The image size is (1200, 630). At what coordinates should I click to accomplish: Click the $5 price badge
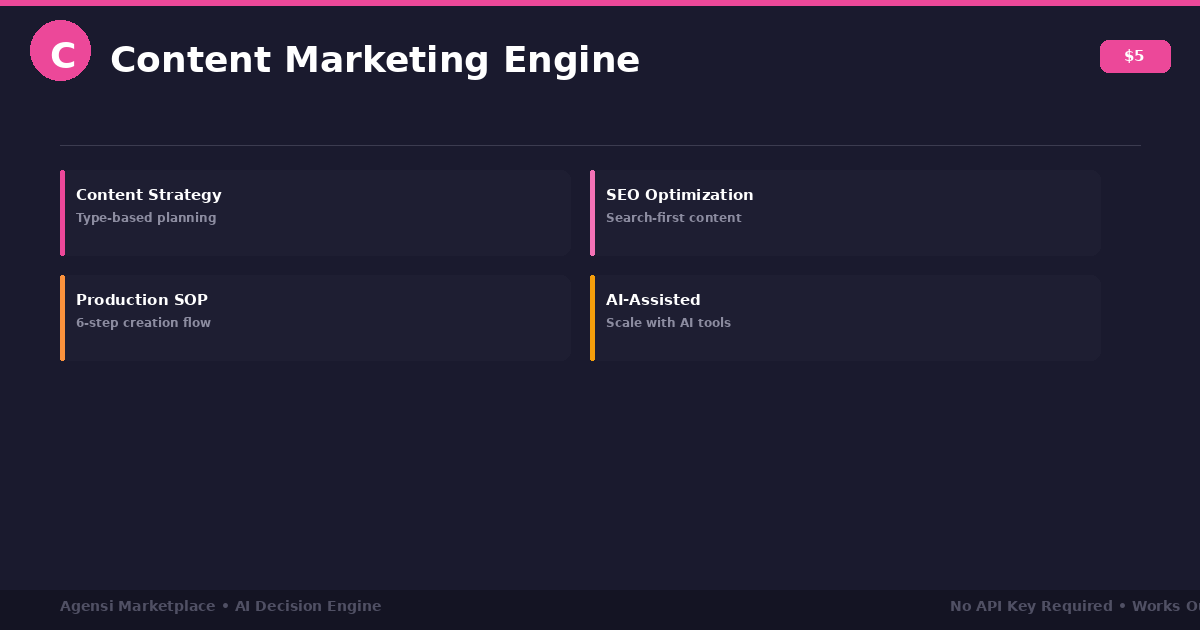click(x=1135, y=57)
